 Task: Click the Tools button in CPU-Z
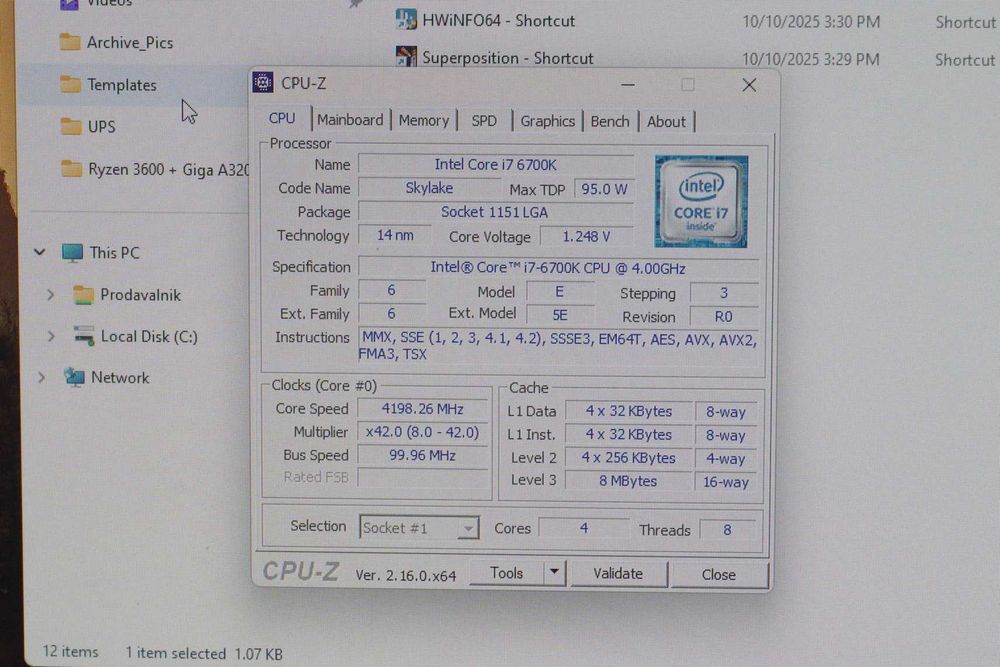[507, 573]
